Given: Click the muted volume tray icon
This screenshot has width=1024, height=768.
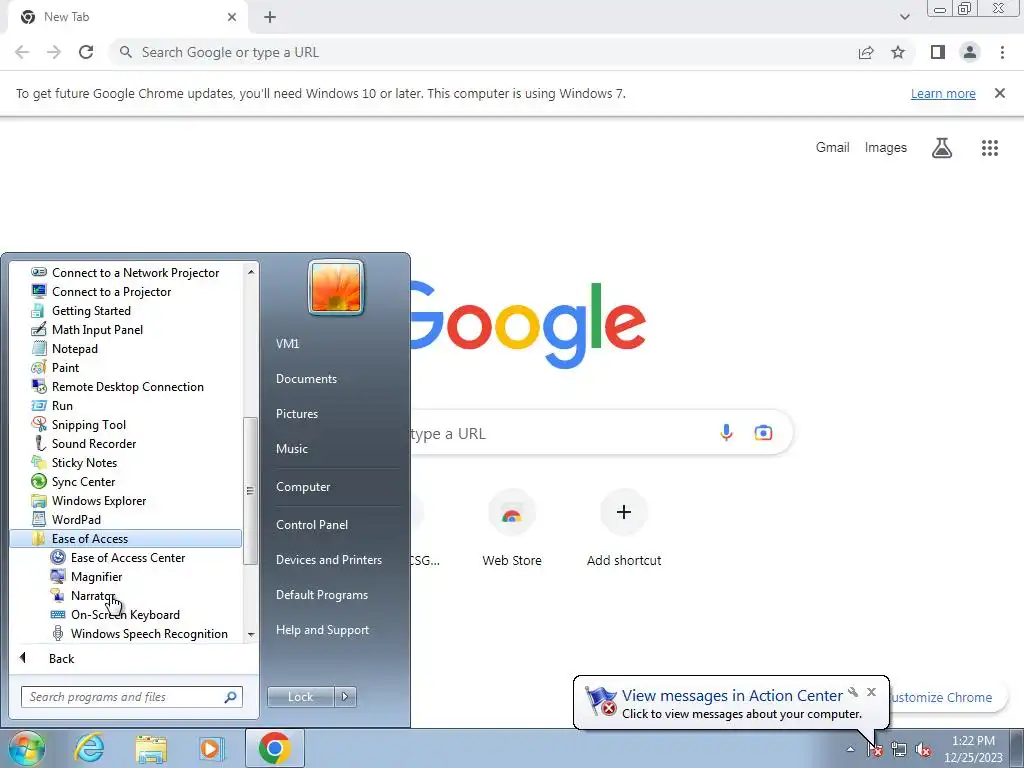Looking at the screenshot, I should click(923, 750).
